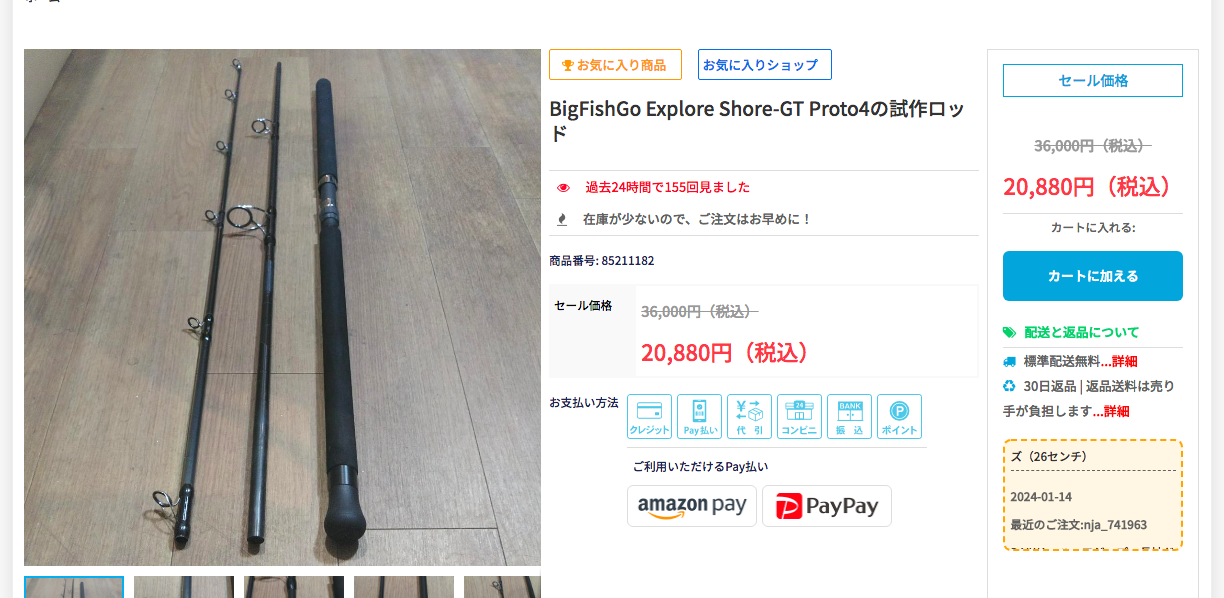The width and height of the screenshot is (1224, 598).
Task: Click the delivery truck icon
Action: [x=1010, y=361]
